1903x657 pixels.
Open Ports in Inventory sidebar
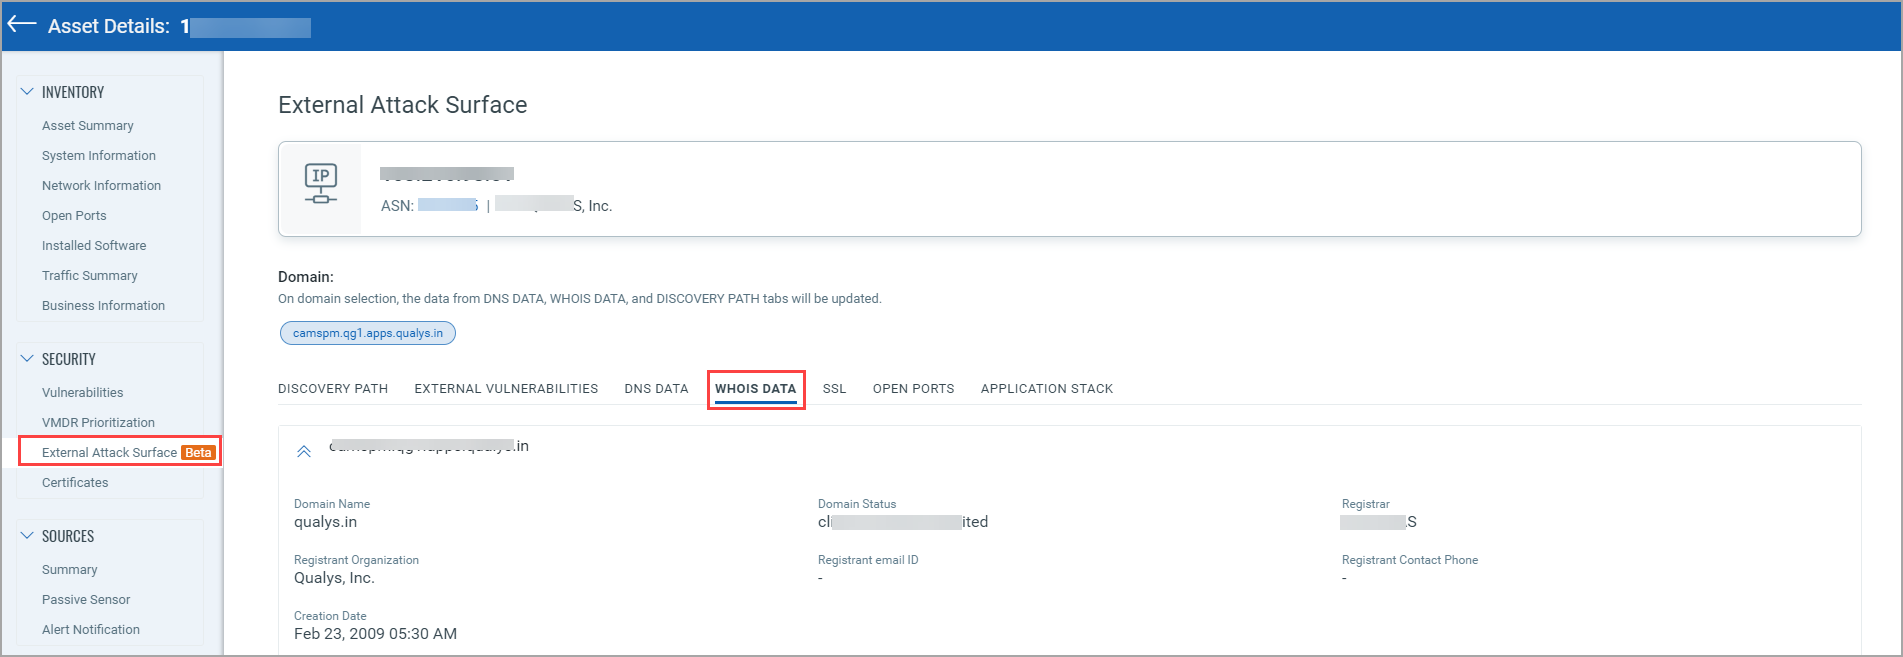coord(74,216)
